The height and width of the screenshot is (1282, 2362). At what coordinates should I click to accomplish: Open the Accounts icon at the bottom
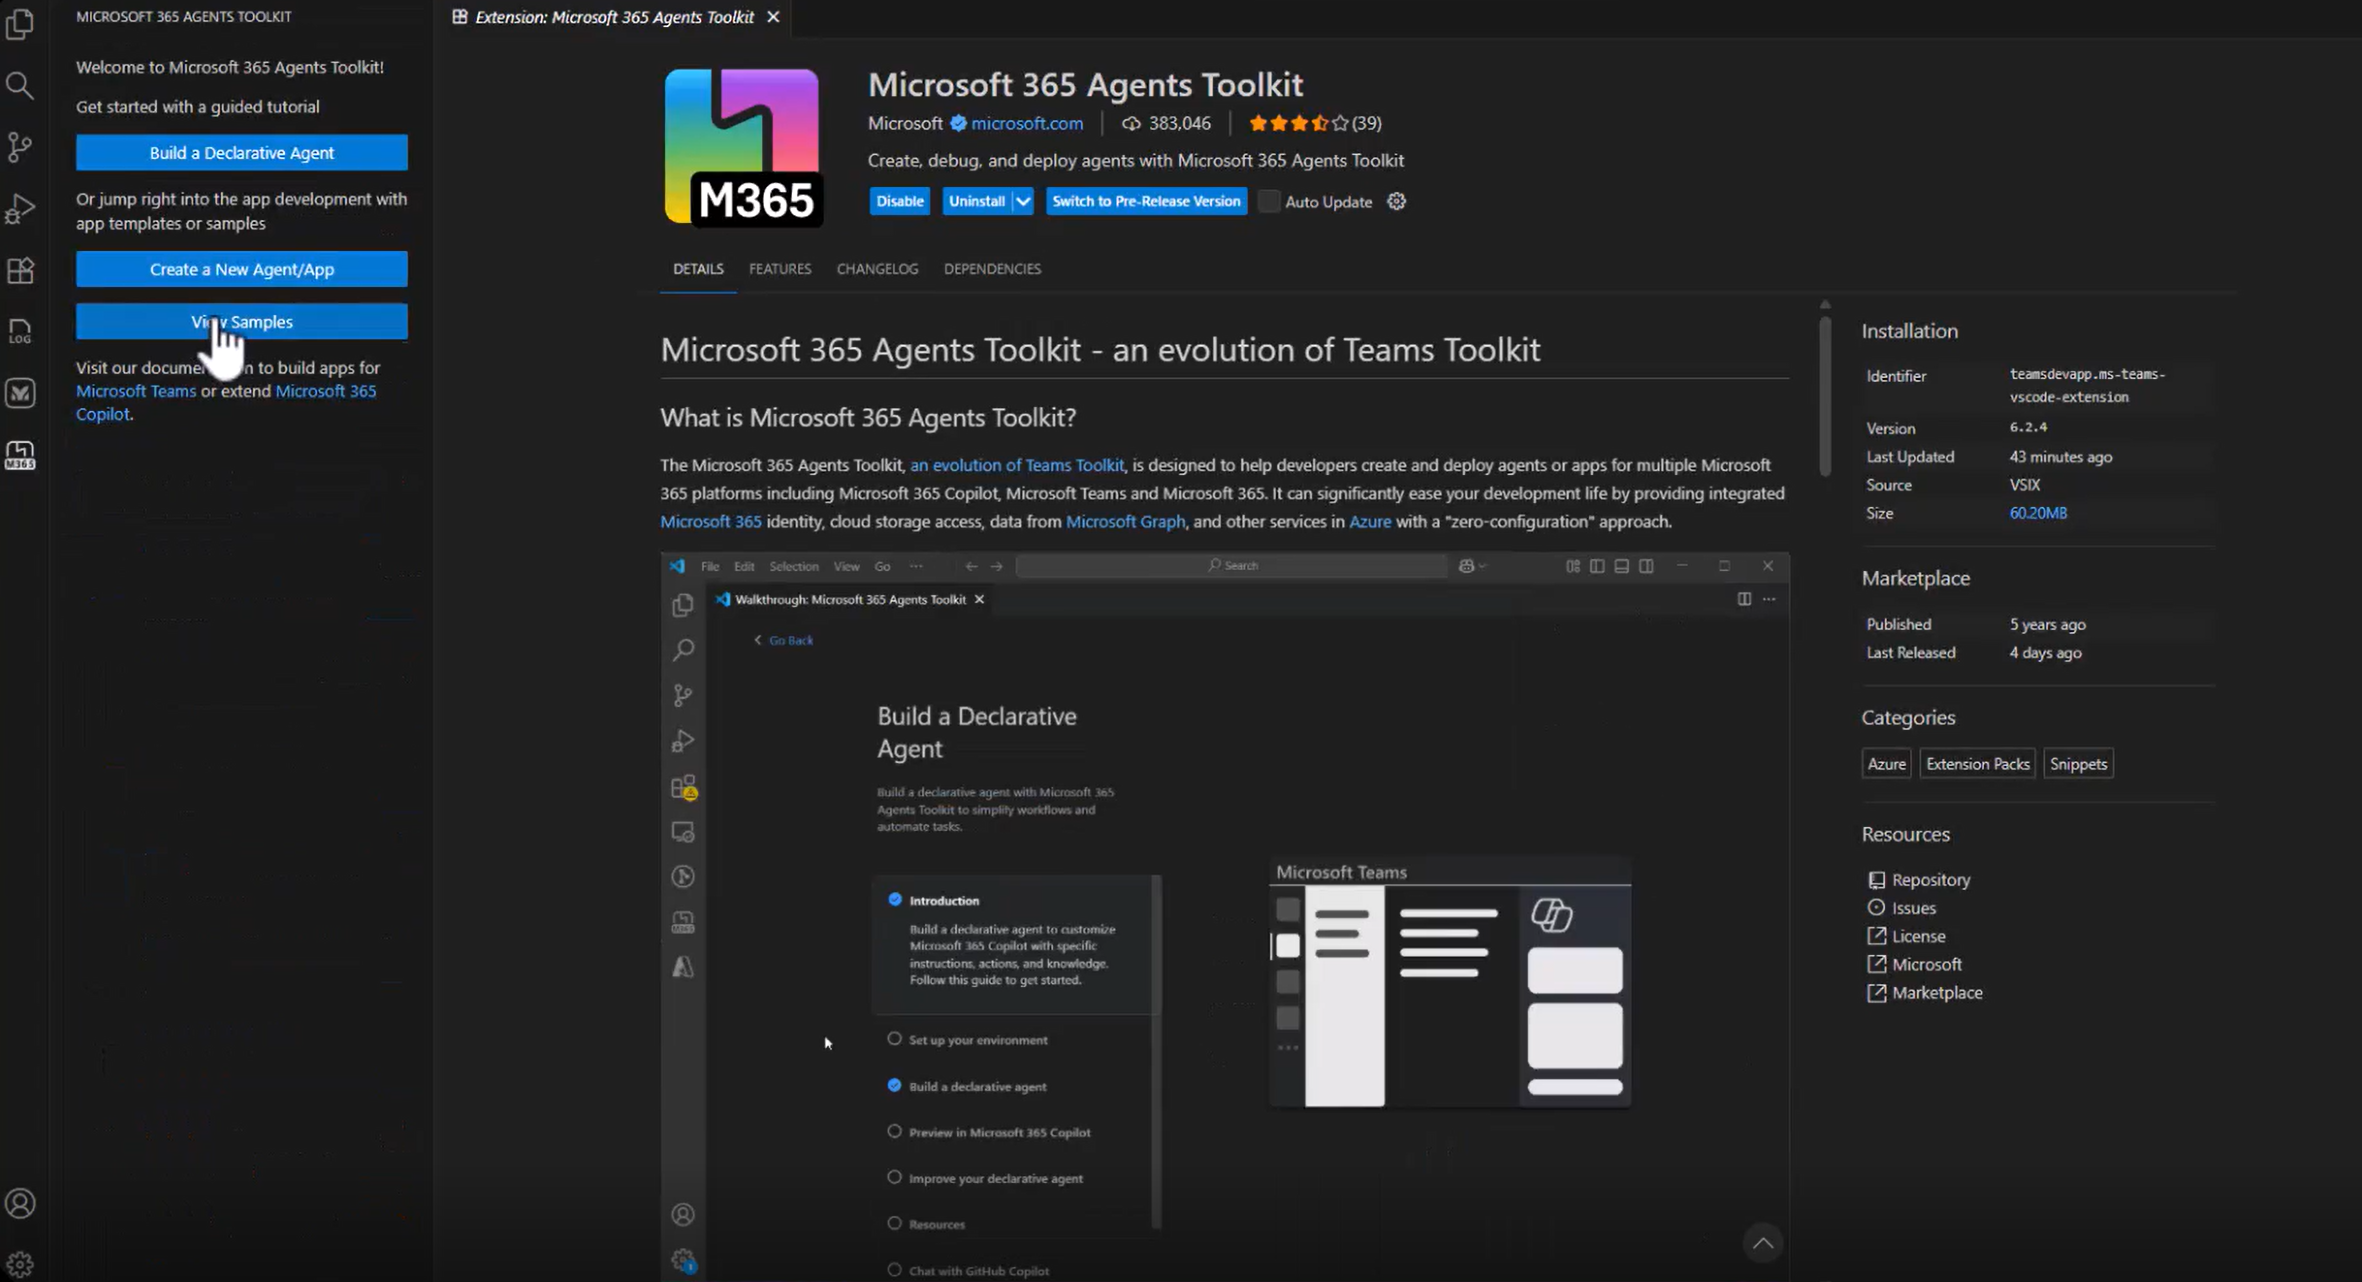pyautogui.click(x=21, y=1203)
